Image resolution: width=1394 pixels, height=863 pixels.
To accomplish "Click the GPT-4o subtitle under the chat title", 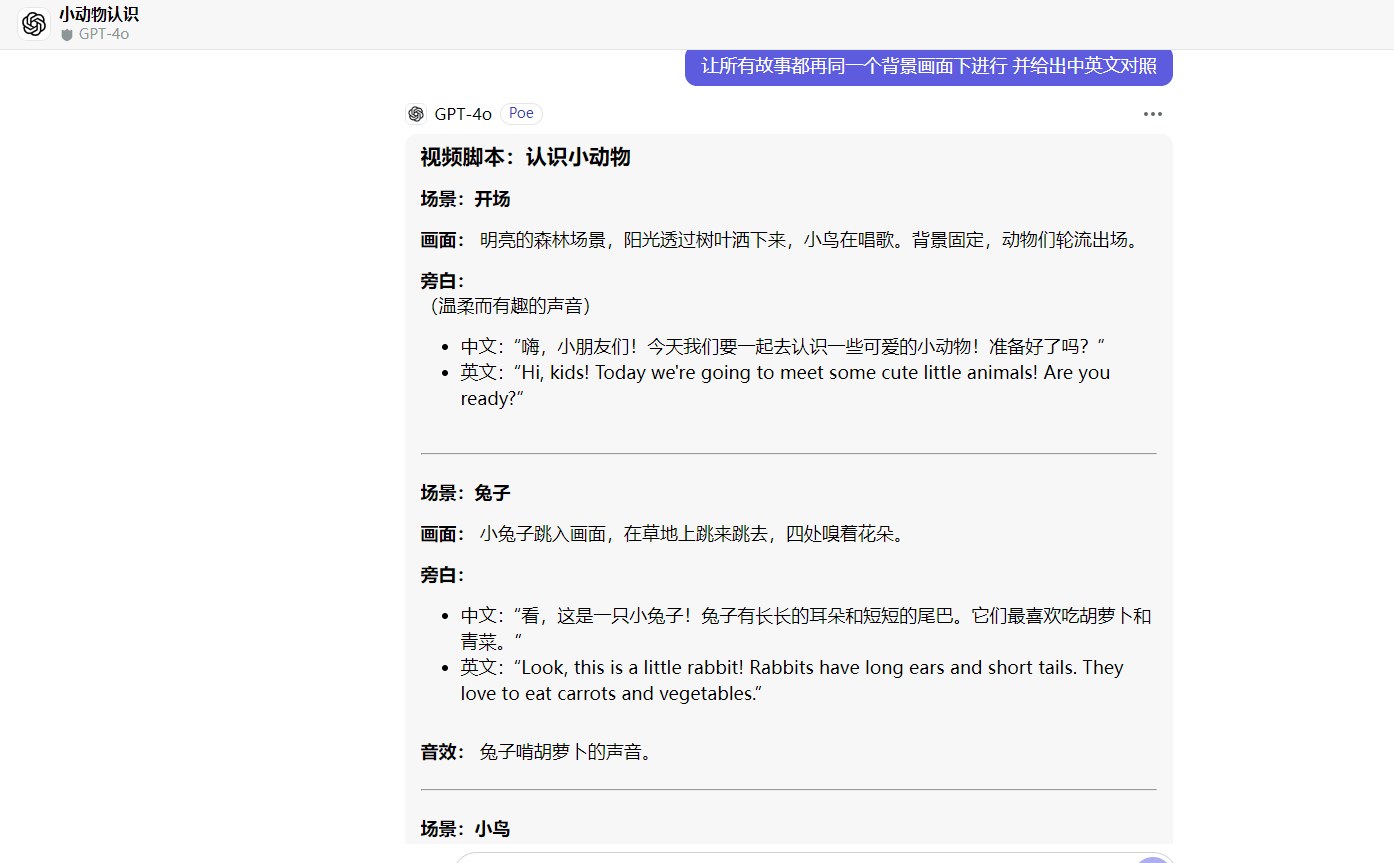I will (104, 34).
